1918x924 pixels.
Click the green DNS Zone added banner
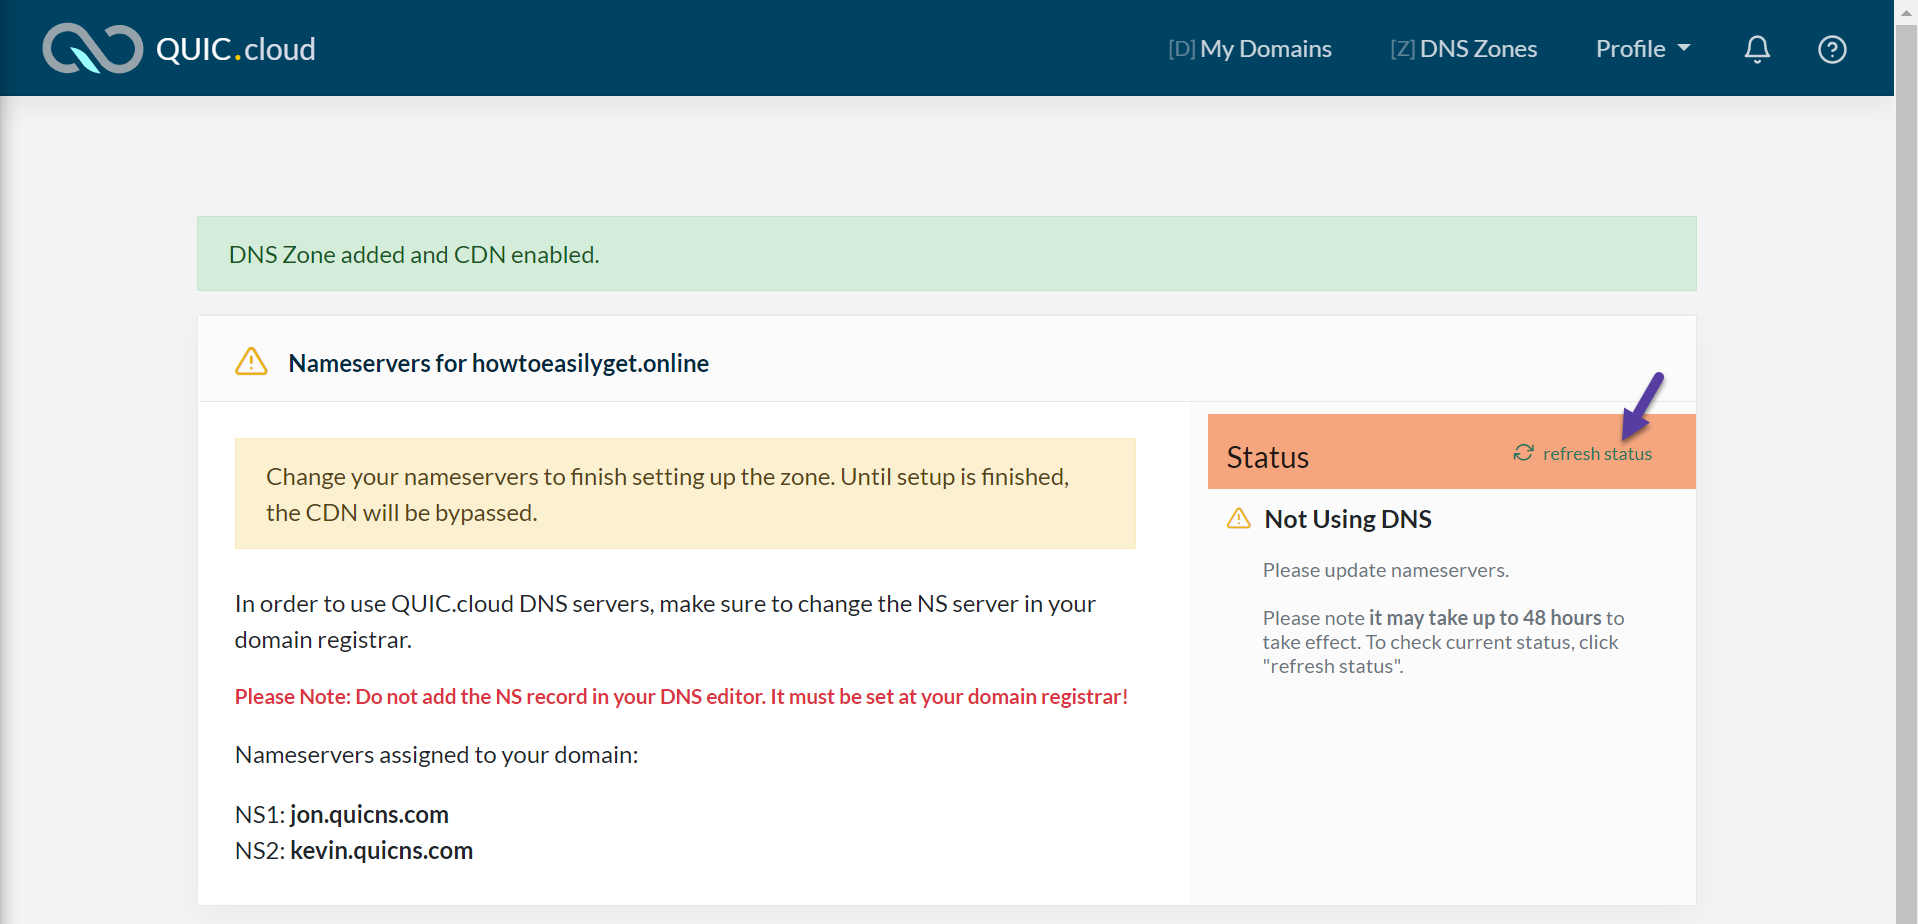click(946, 254)
